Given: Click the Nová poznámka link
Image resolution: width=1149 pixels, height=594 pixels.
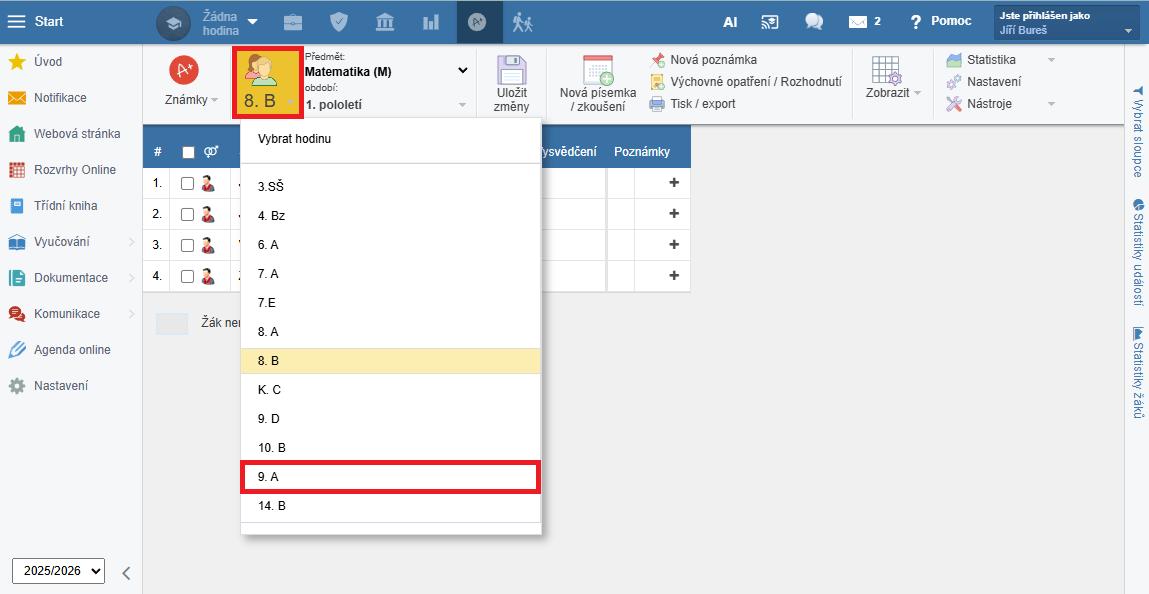Looking at the screenshot, I should [x=712, y=60].
